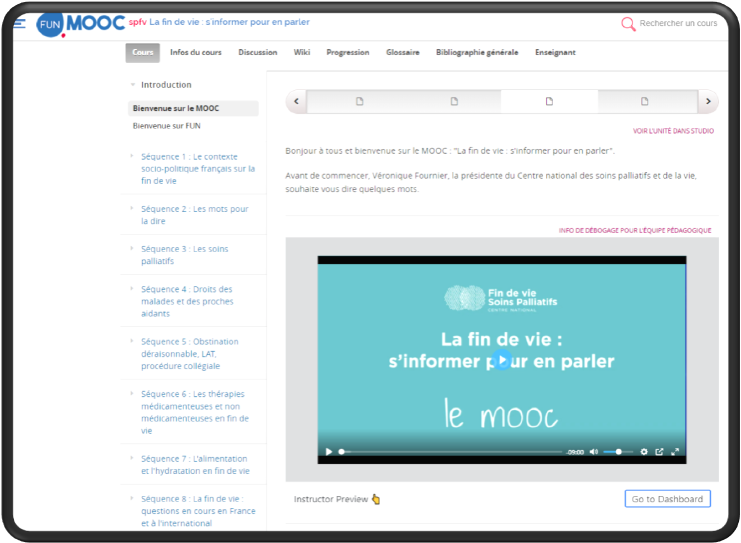Open the hamburger menu next to FUN logo
Viewport: 741px width, 543px height.
coord(19,23)
